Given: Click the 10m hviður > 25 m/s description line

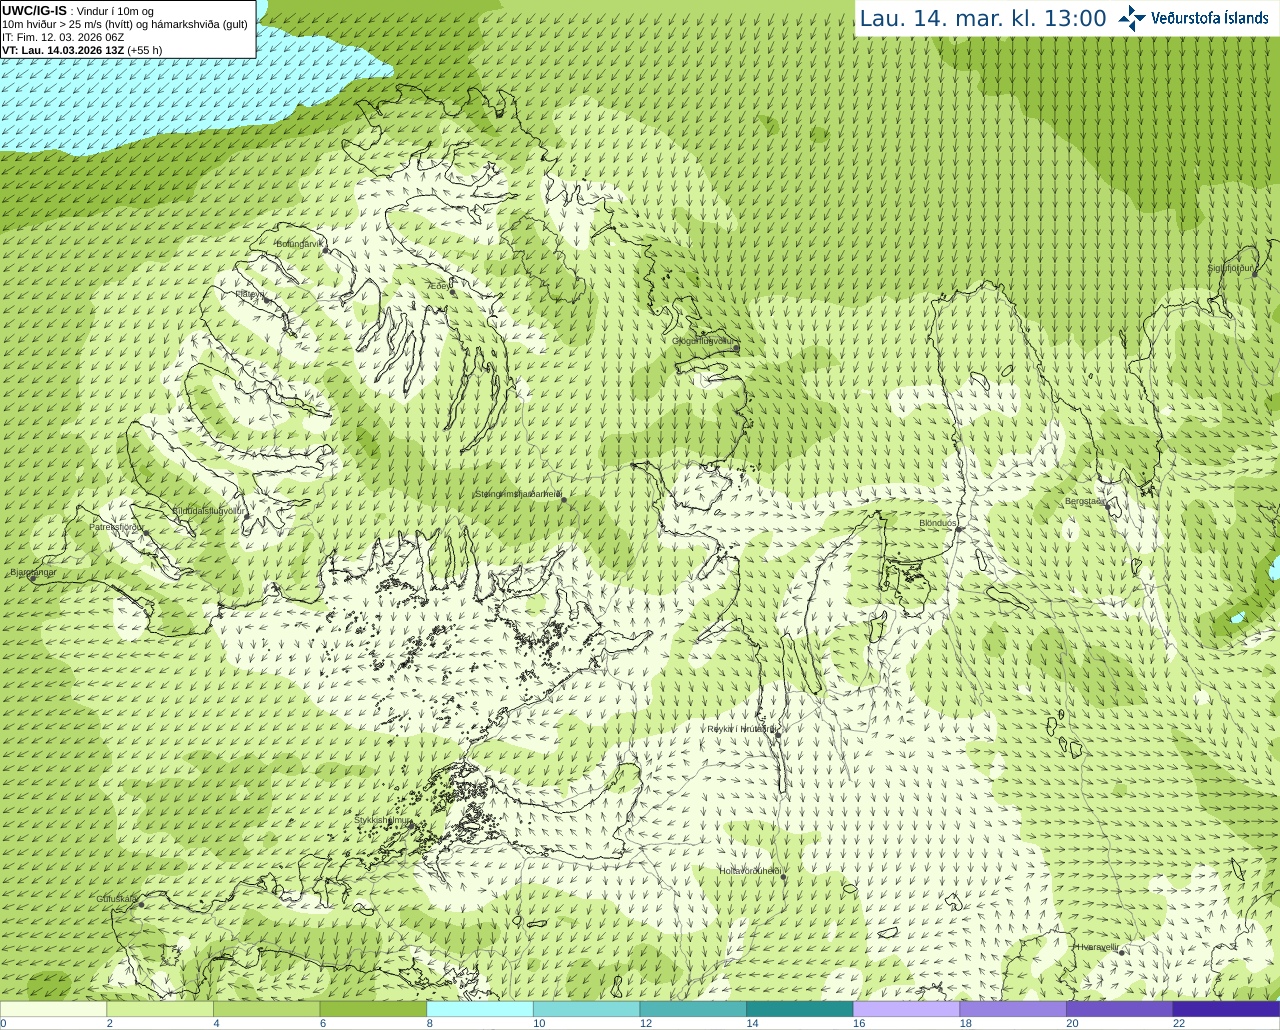Looking at the screenshot, I should coord(125,24).
